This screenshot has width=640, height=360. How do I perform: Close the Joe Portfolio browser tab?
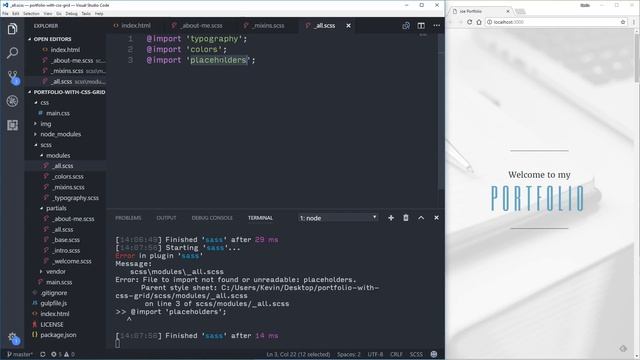[508, 11]
